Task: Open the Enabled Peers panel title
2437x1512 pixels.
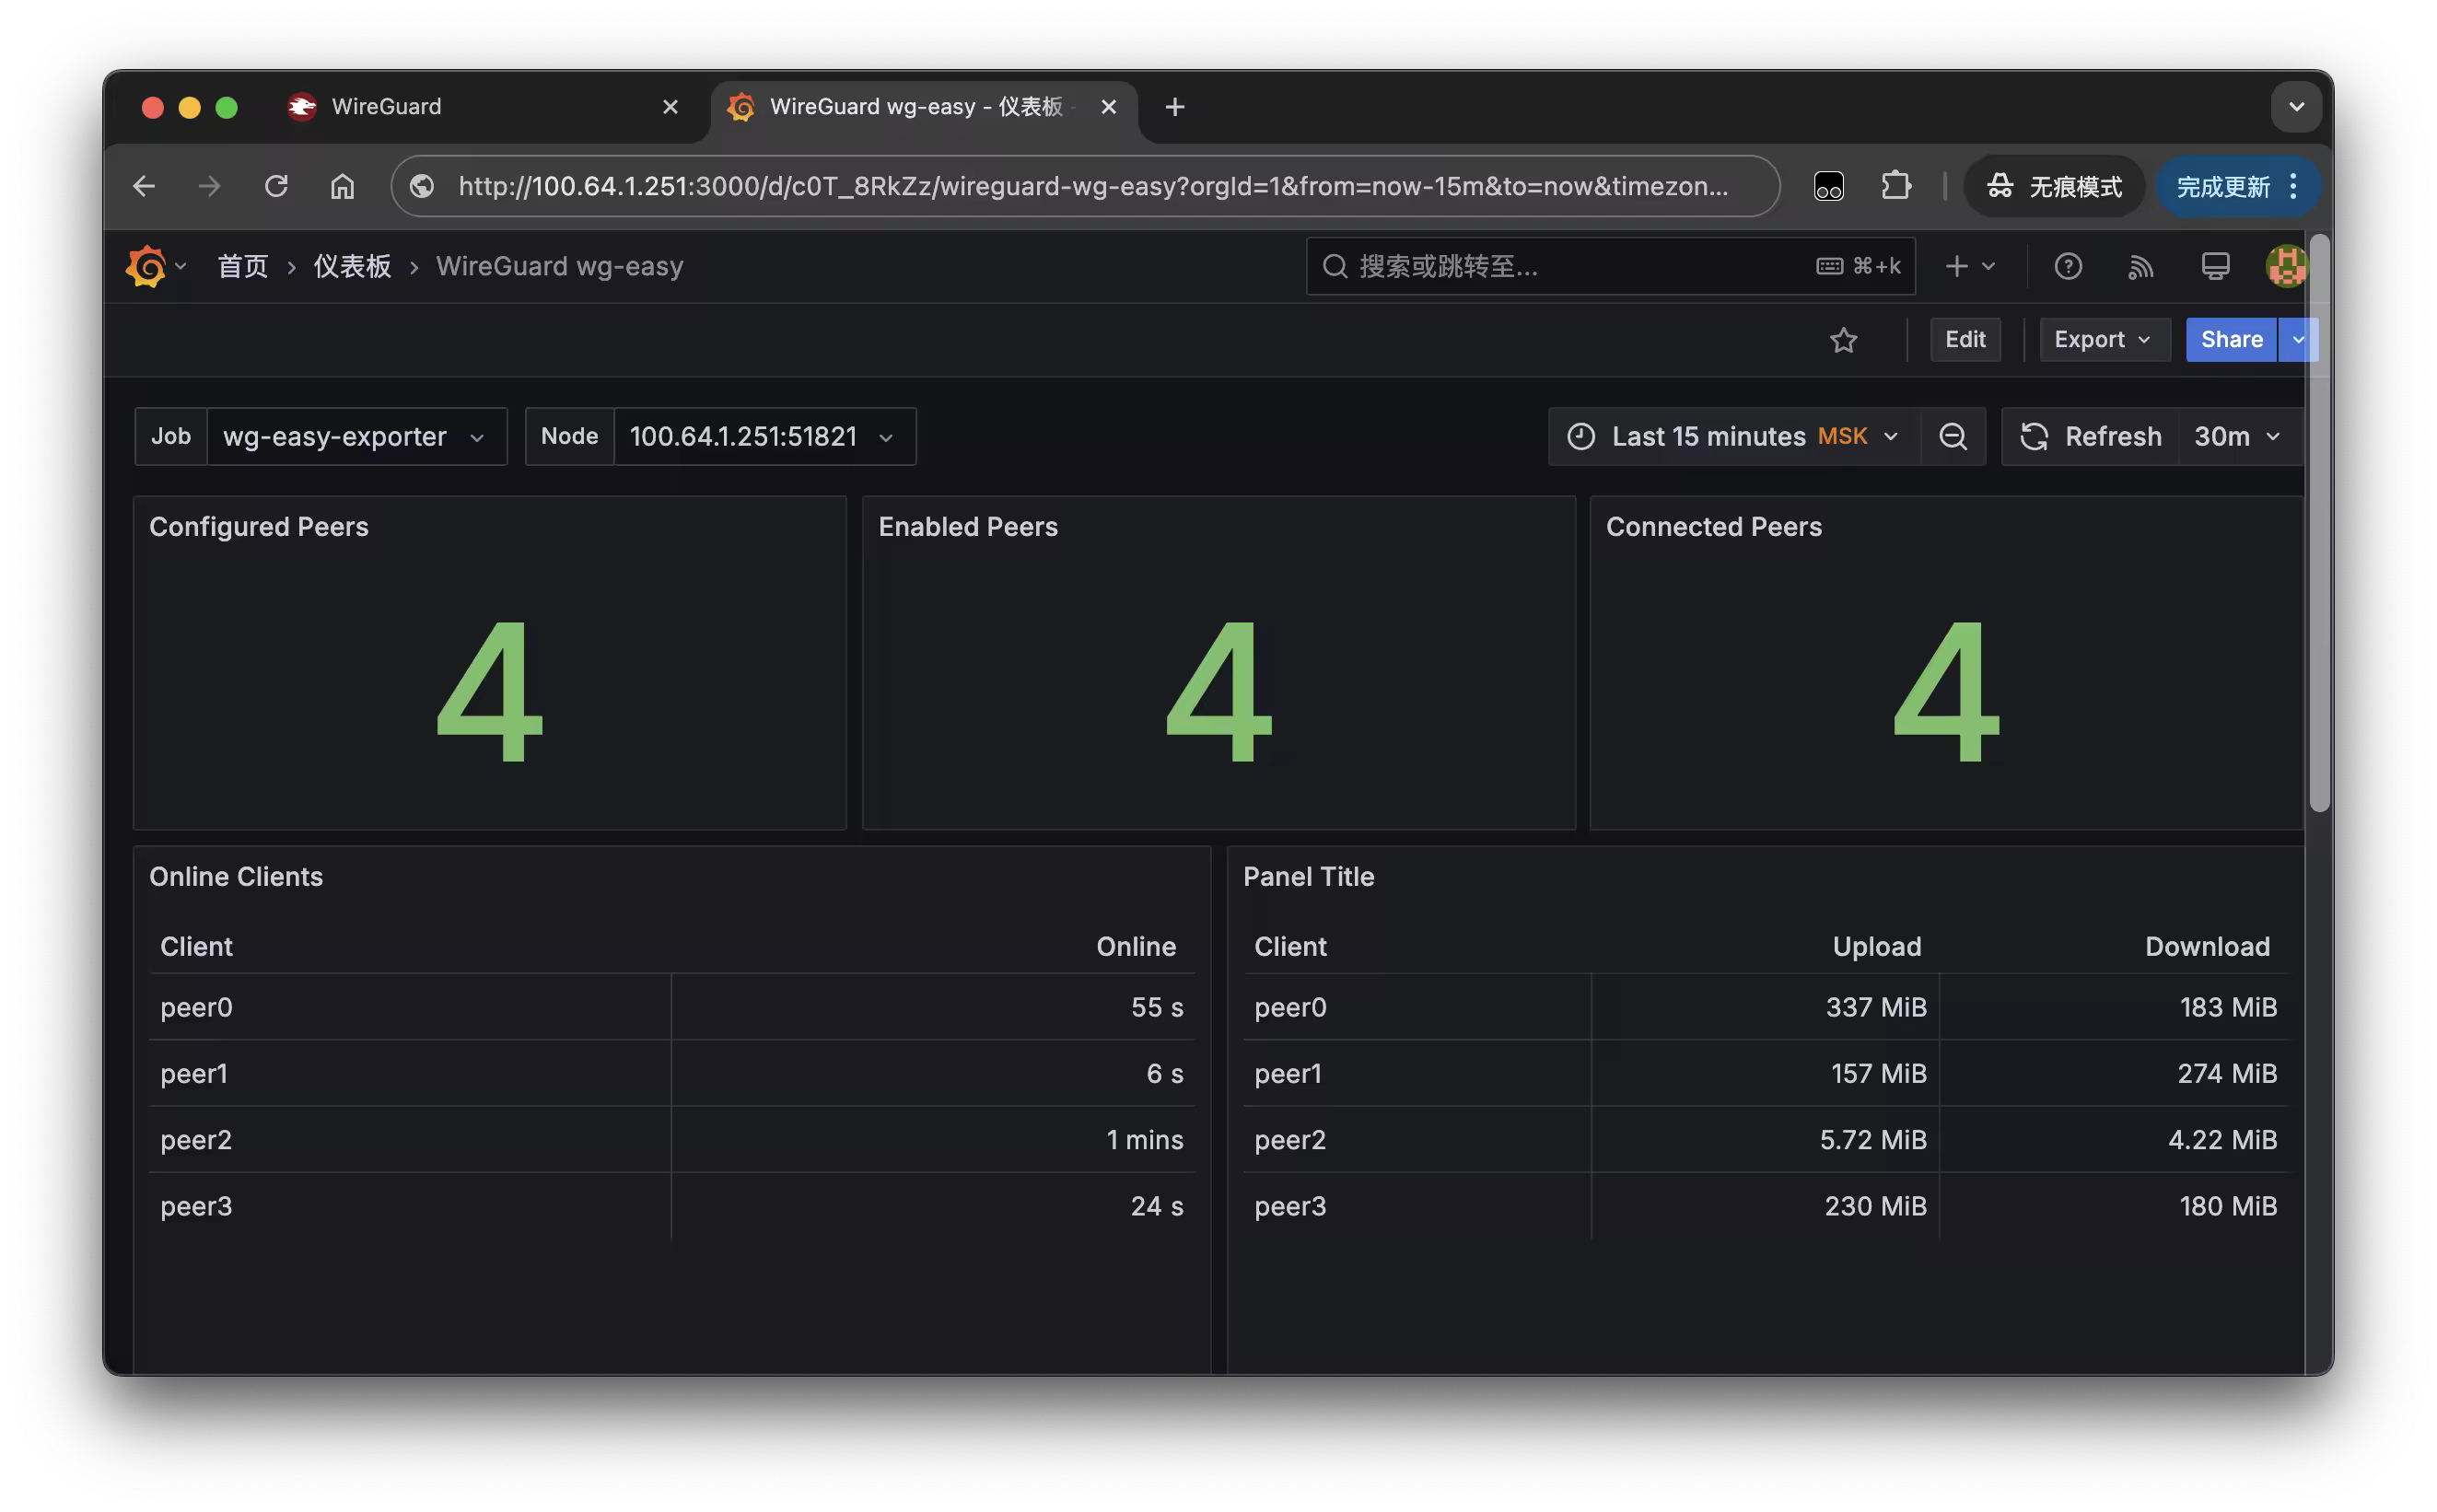Action: click(x=967, y=527)
